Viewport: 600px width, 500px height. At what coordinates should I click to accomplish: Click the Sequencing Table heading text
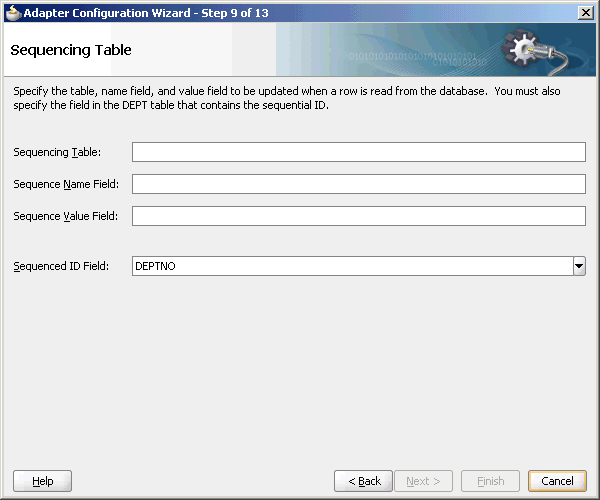[x=71, y=50]
